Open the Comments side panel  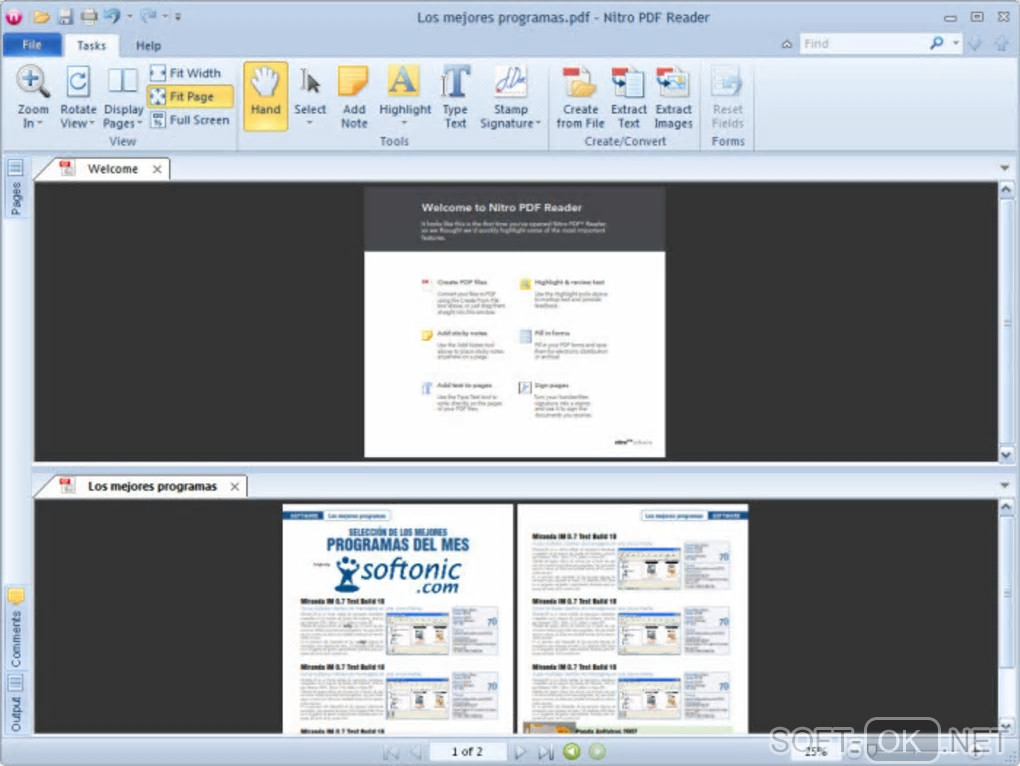[x=16, y=629]
